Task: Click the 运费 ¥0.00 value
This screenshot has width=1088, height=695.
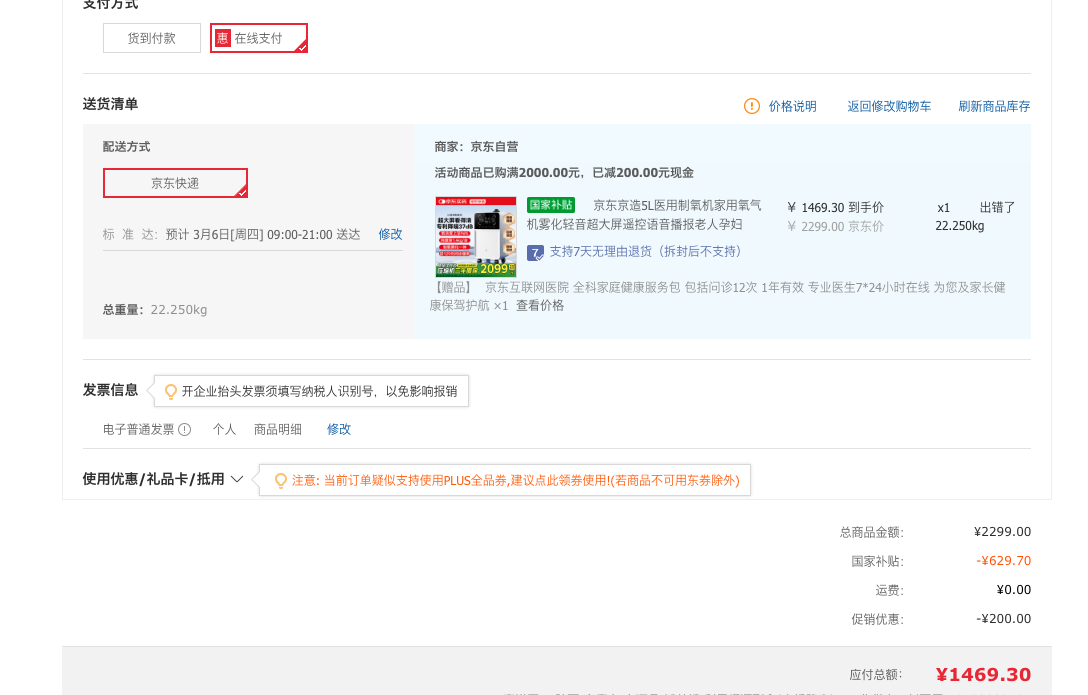Action: coord(1013,590)
